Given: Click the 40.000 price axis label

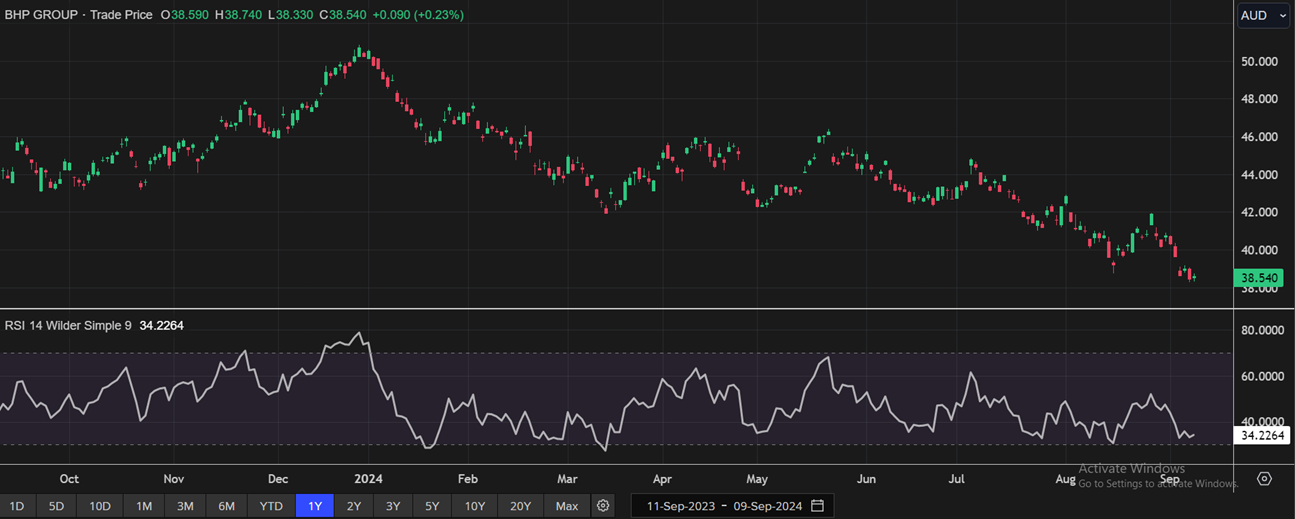Looking at the screenshot, I should click(x=1259, y=250).
